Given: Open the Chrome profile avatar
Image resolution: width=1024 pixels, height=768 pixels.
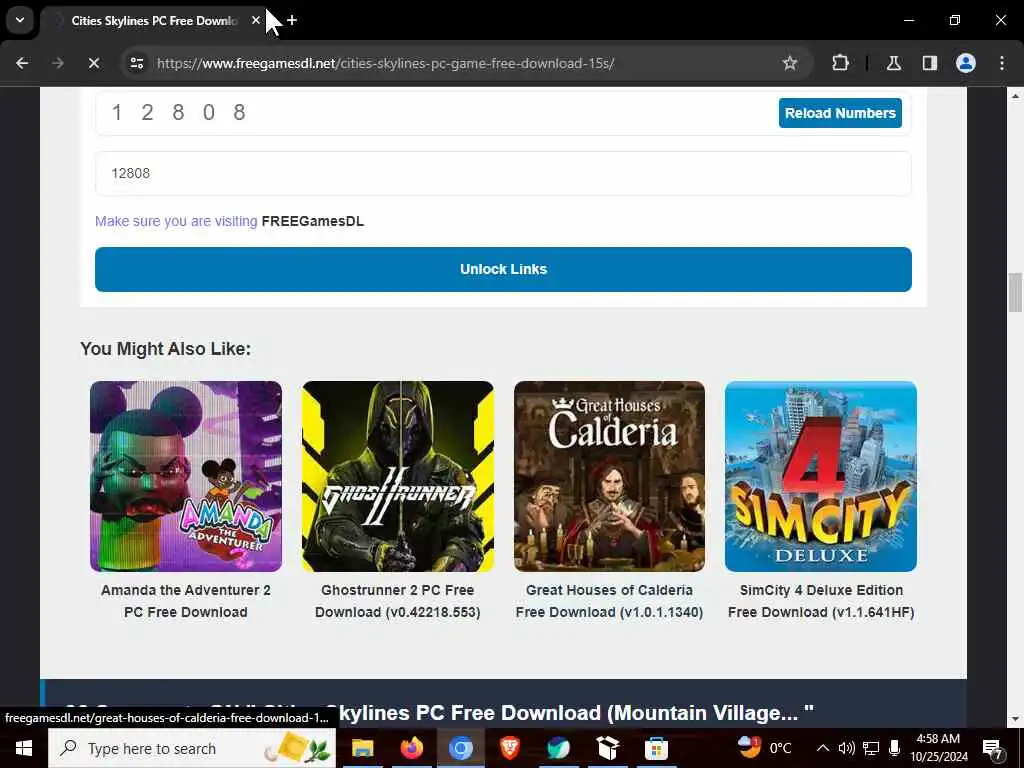Looking at the screenshot, I should pos(965,63).
